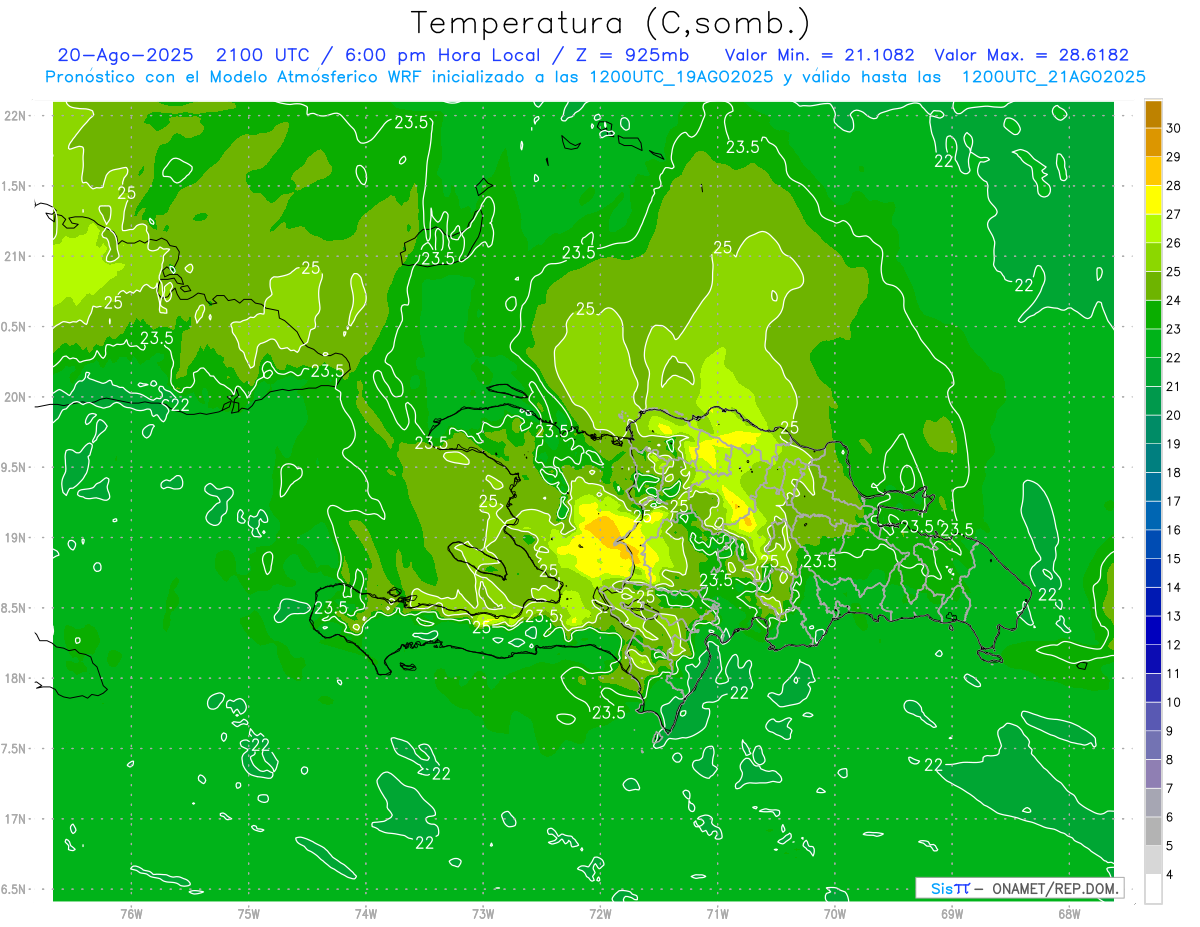Click the 'SisTT - ONAMET/REP.DOM.' credit box
Screen dimensions: 1200x927
1019,888
